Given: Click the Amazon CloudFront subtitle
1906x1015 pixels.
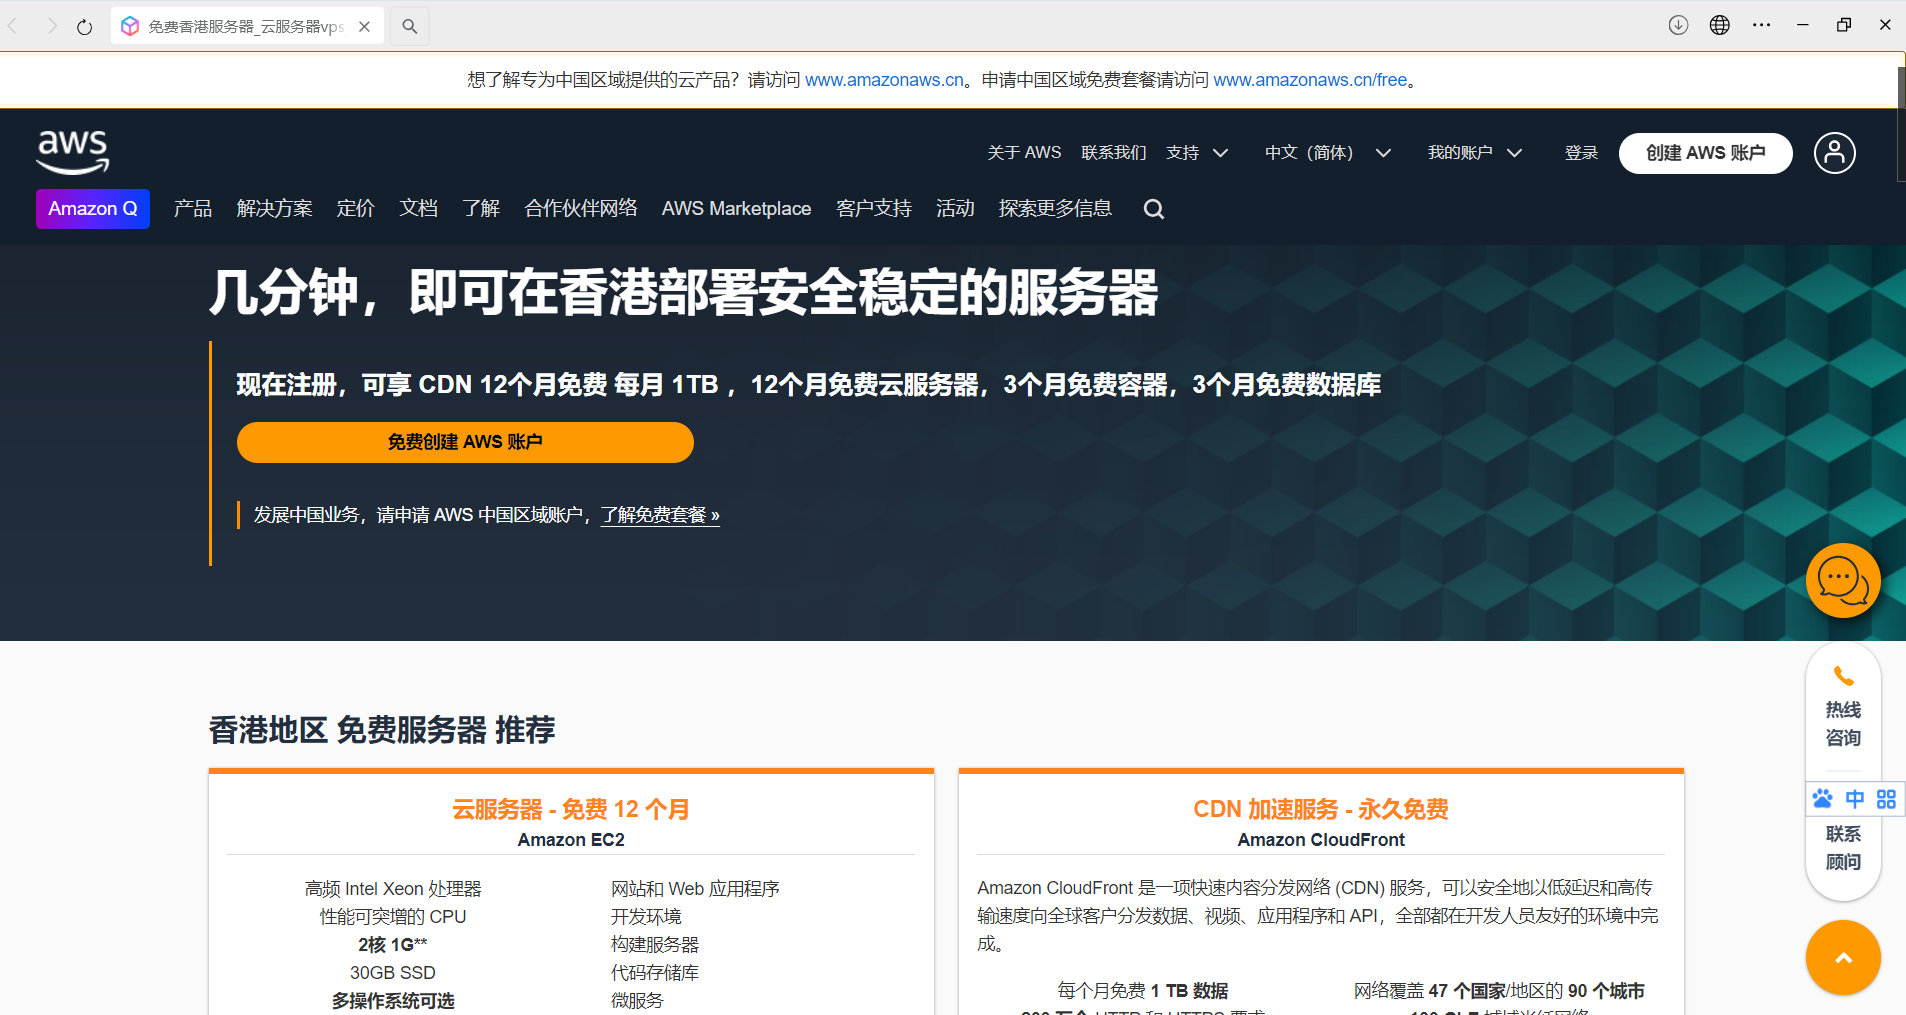Looking at the screenshot, I should pyautogui.click(x=1321, y=840).
